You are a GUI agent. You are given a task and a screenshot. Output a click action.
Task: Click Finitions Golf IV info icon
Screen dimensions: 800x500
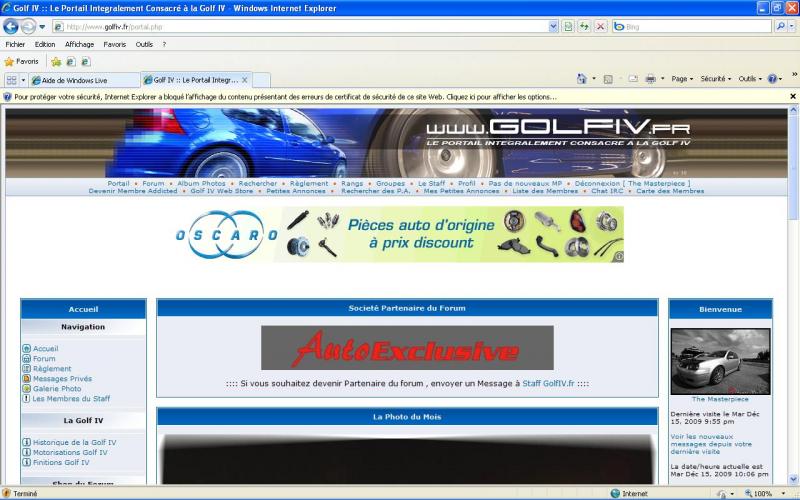[x=27, y=462]
